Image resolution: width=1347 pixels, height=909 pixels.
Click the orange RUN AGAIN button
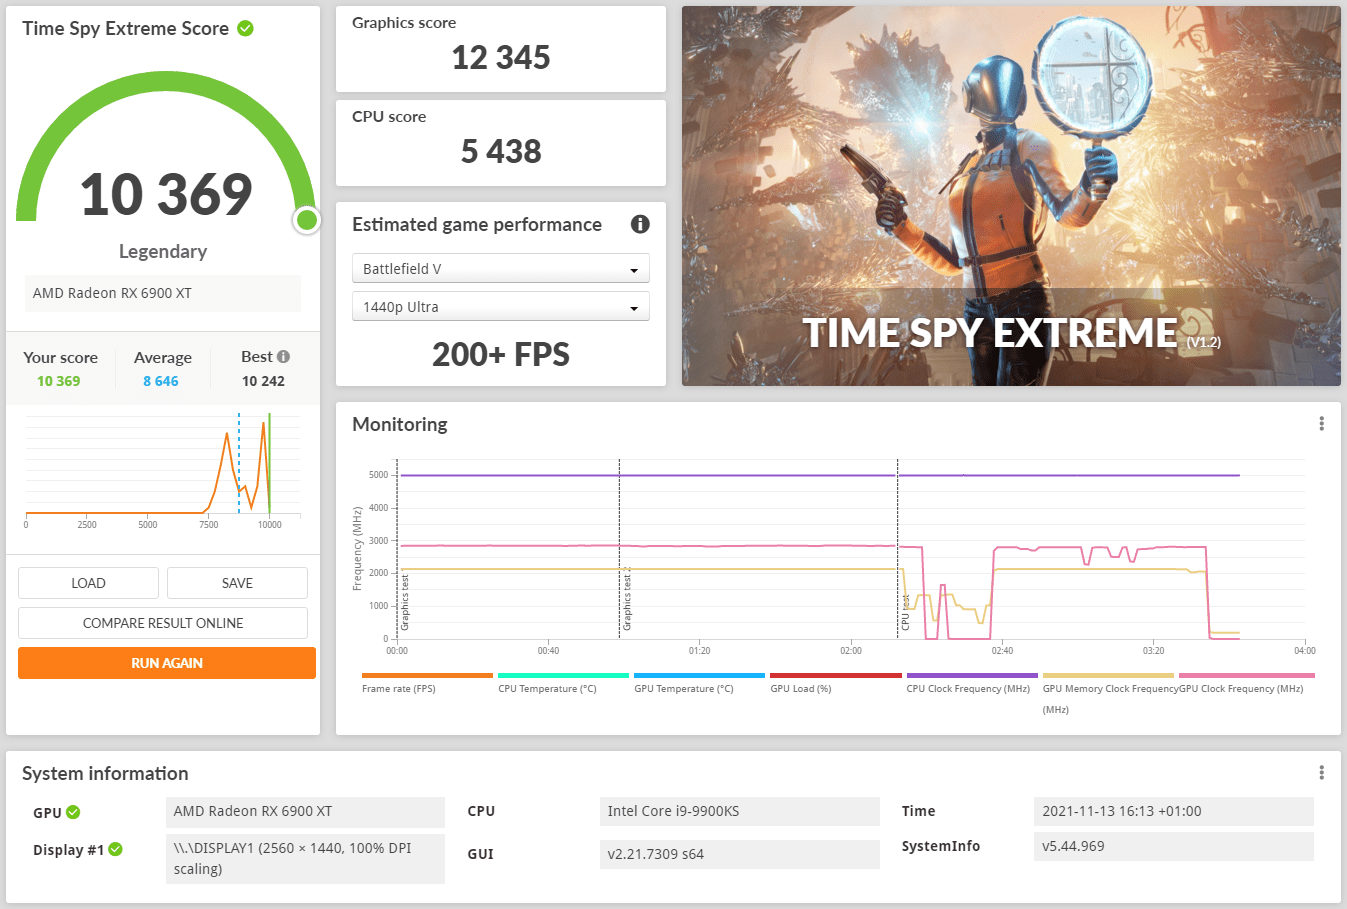click(167, 663)
